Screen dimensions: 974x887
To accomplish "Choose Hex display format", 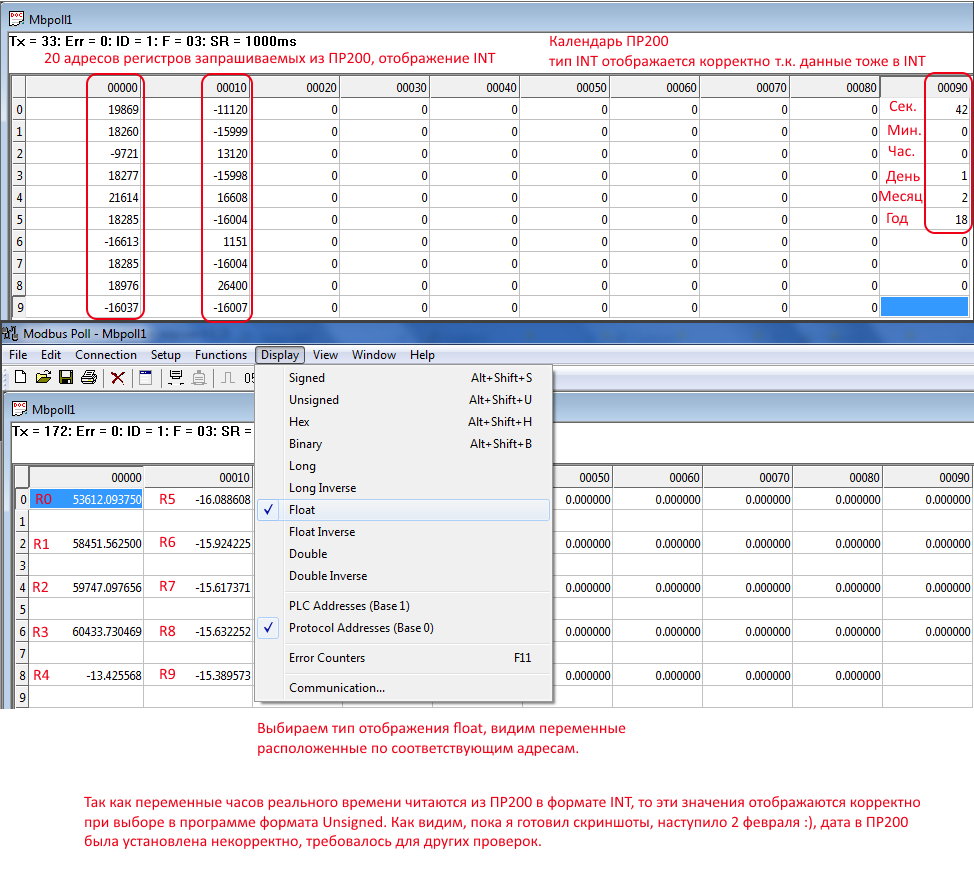I will click(404, 422).
